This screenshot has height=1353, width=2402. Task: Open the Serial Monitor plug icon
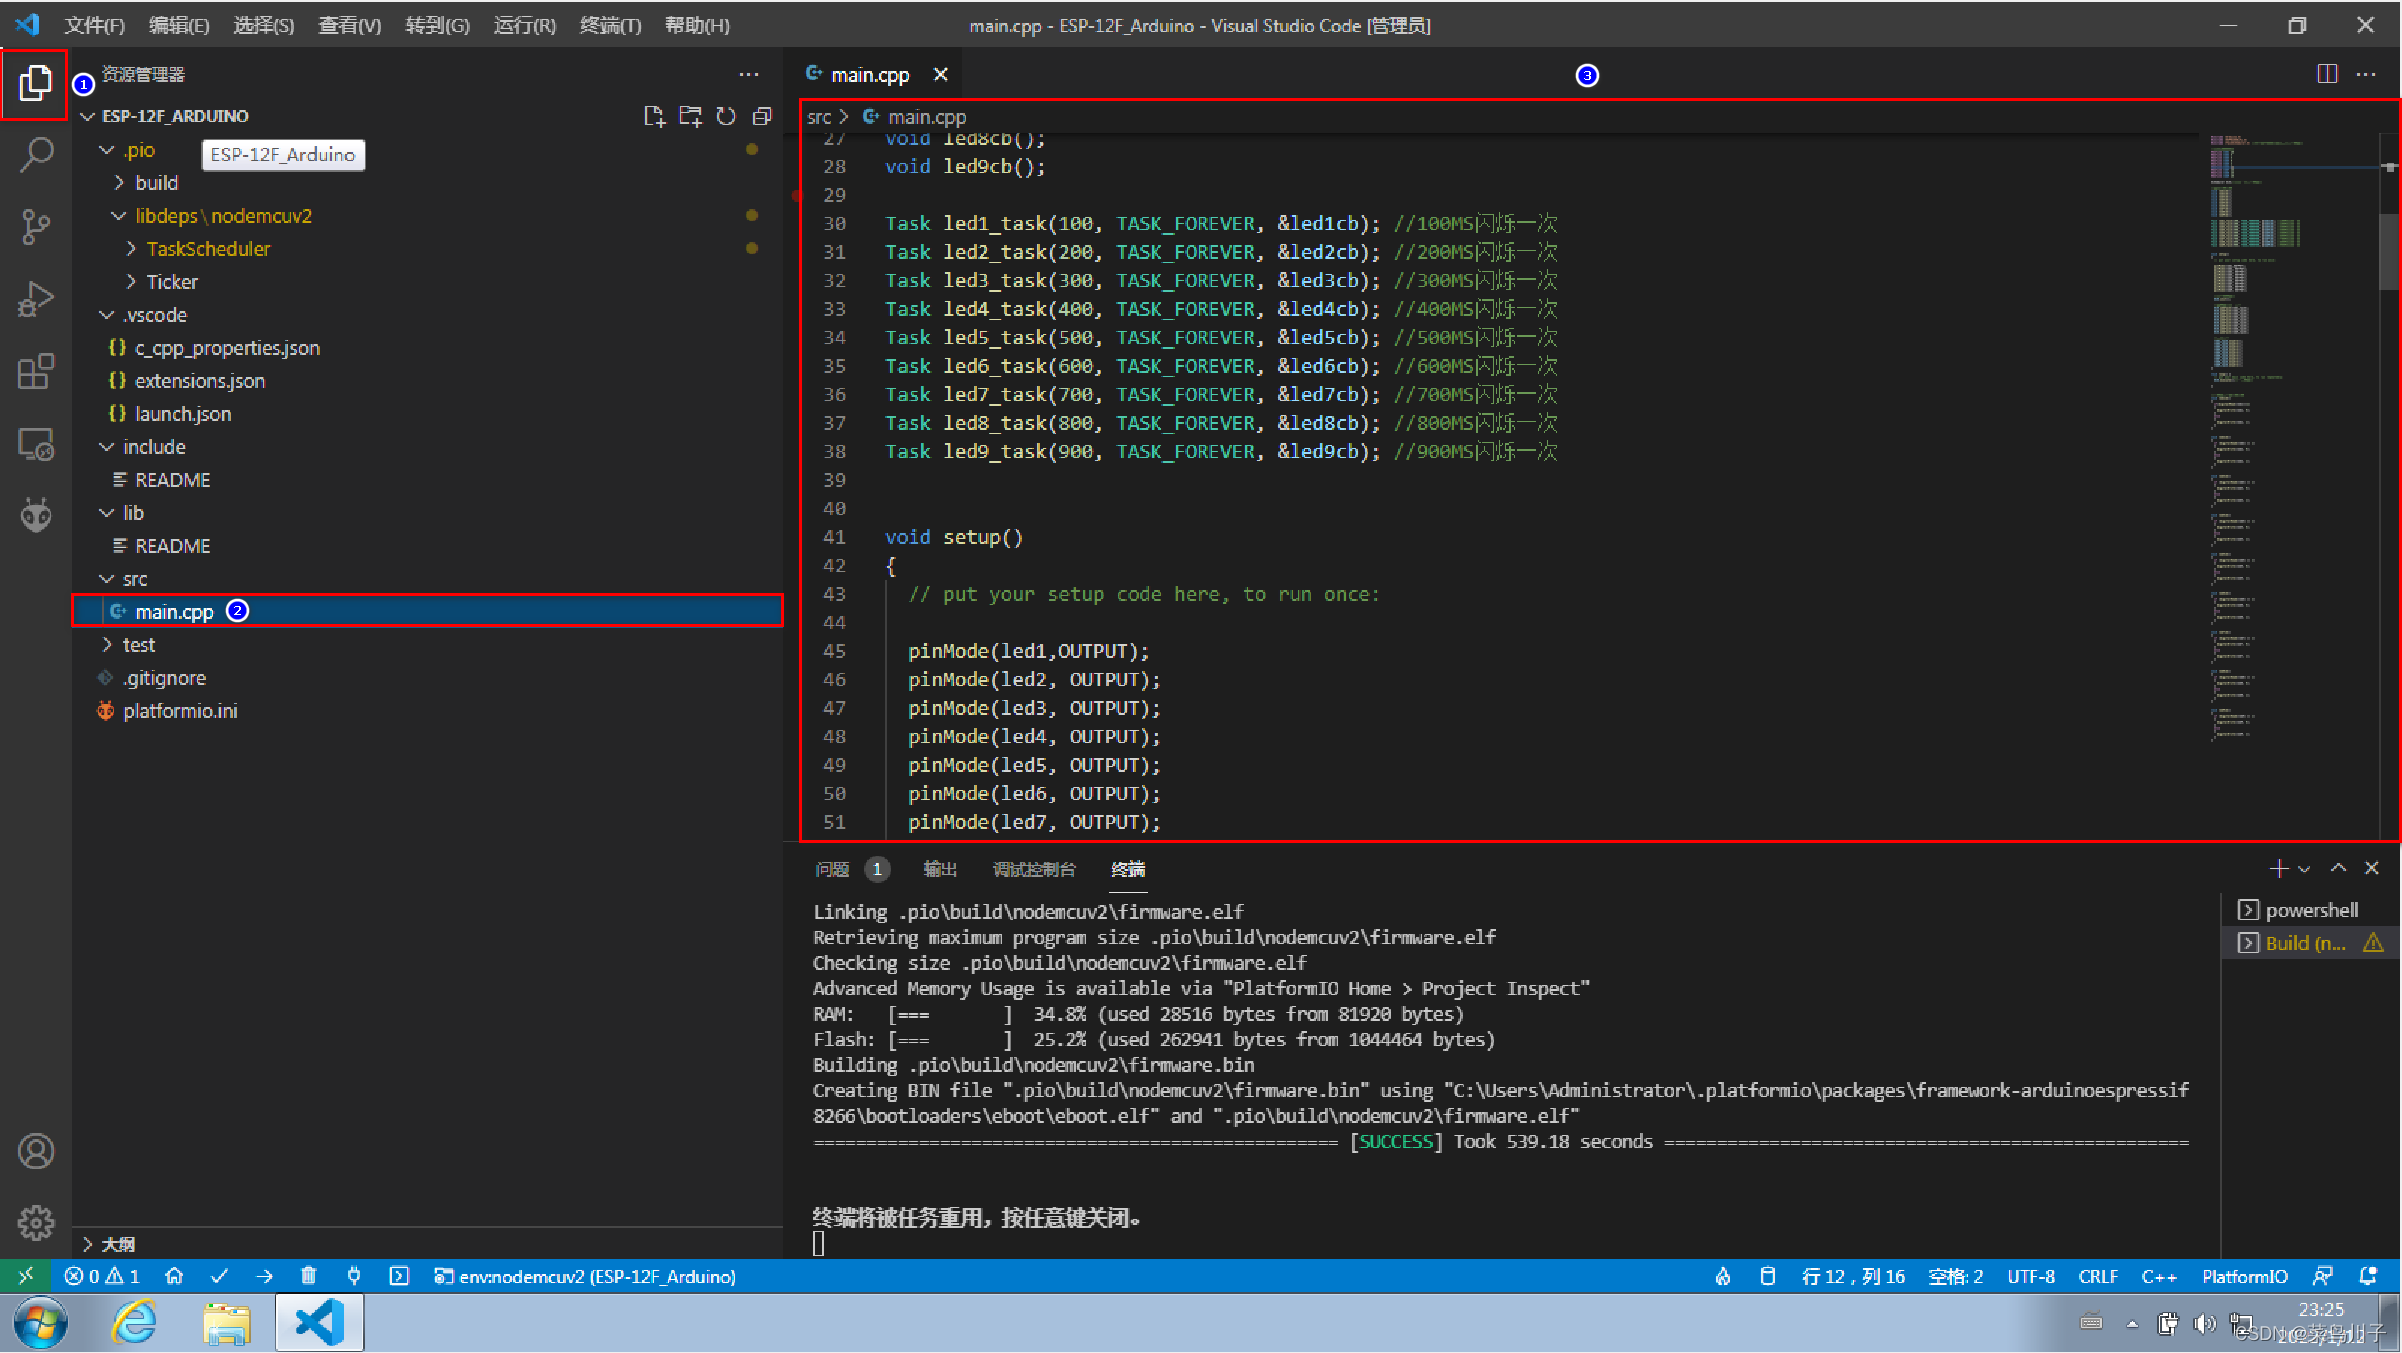[354, 1276]
